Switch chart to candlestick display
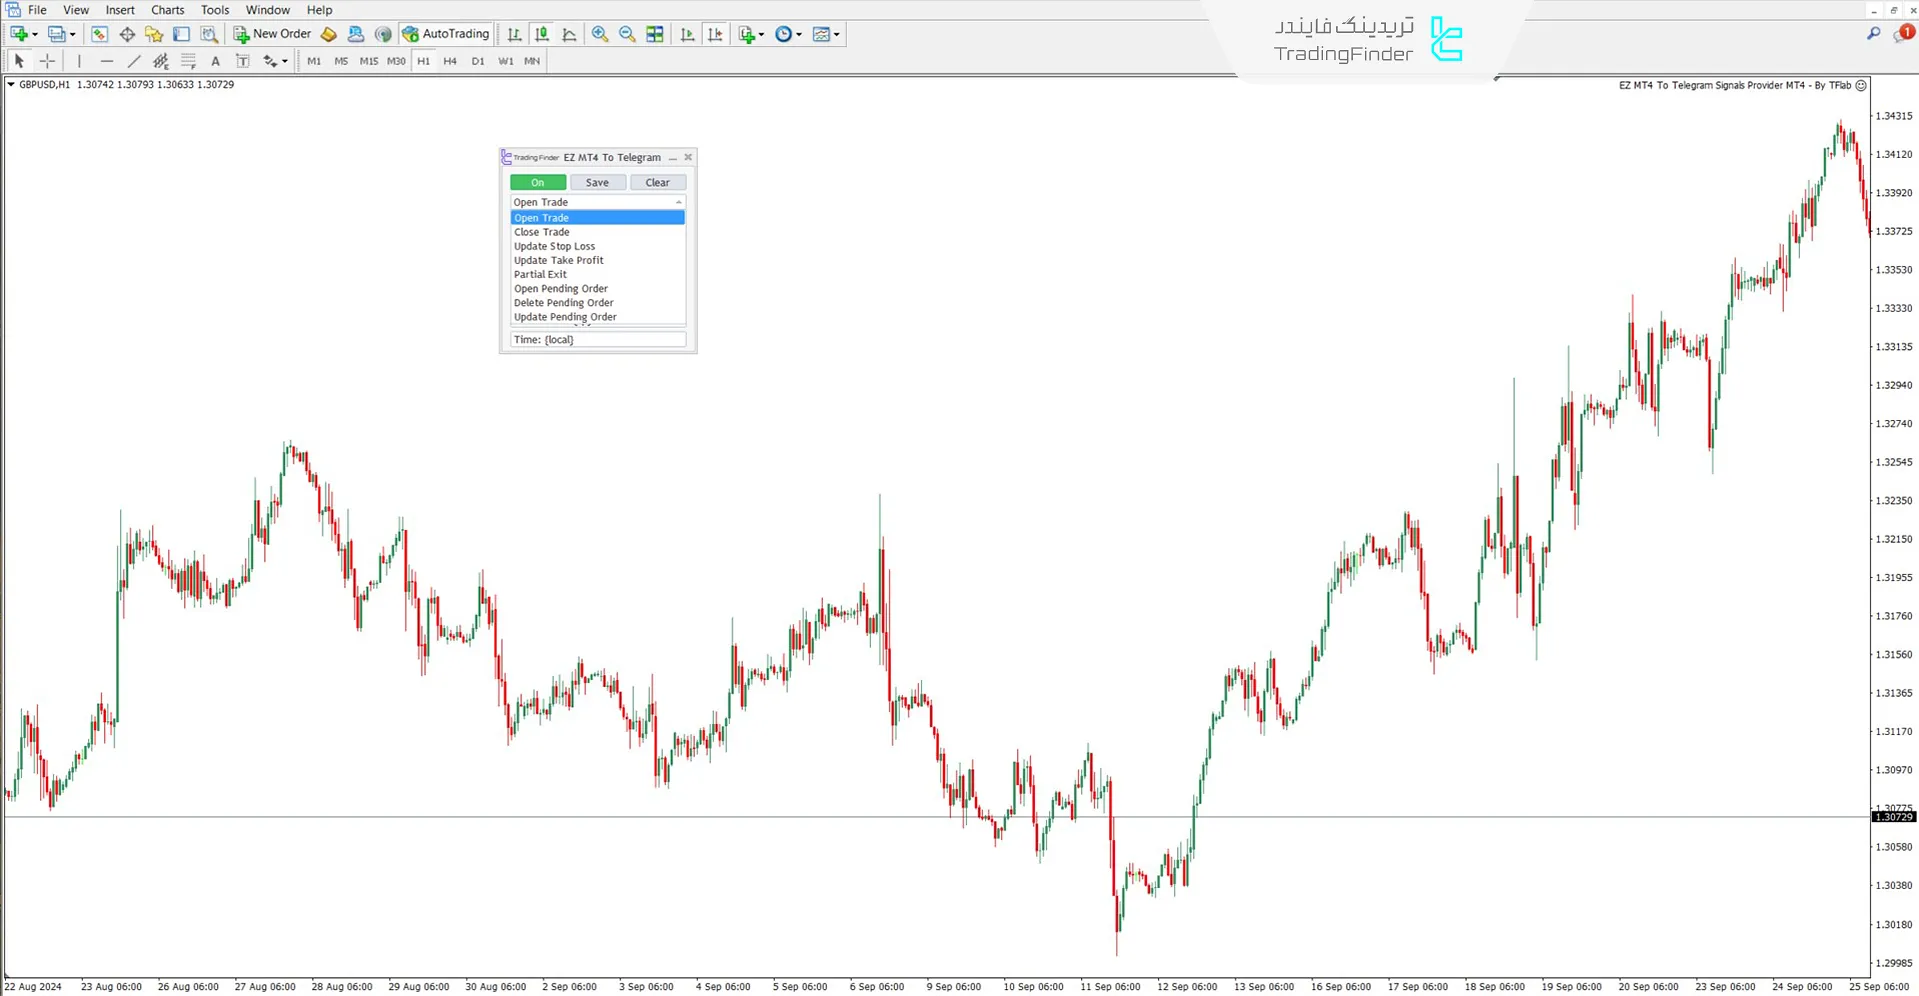 click(542, 34)
